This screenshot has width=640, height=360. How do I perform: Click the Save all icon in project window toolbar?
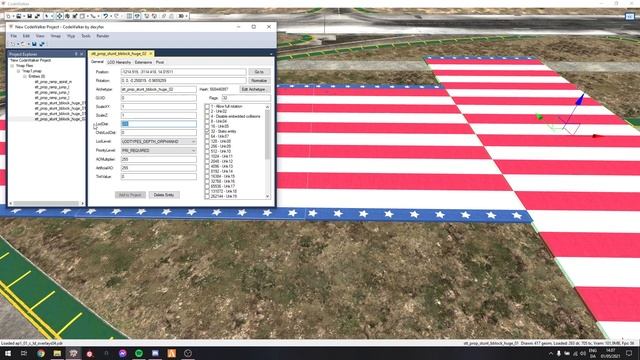(x=42, y=44)
